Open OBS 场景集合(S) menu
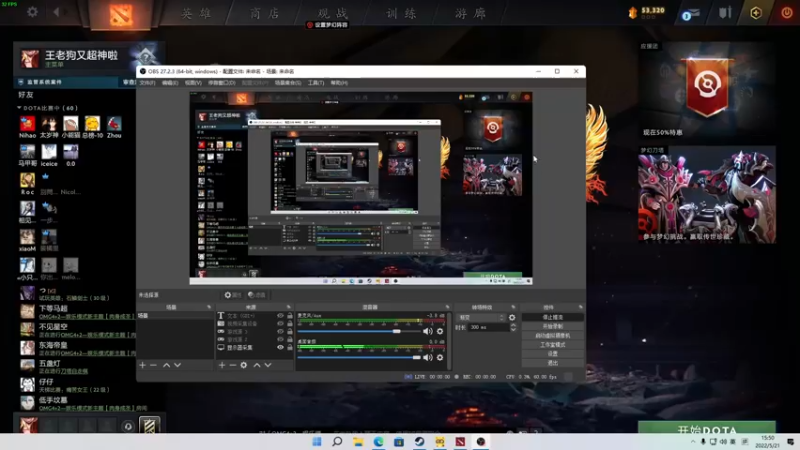Image resolution: width=800 pixels, height=450 pixels. pos(288,83)
